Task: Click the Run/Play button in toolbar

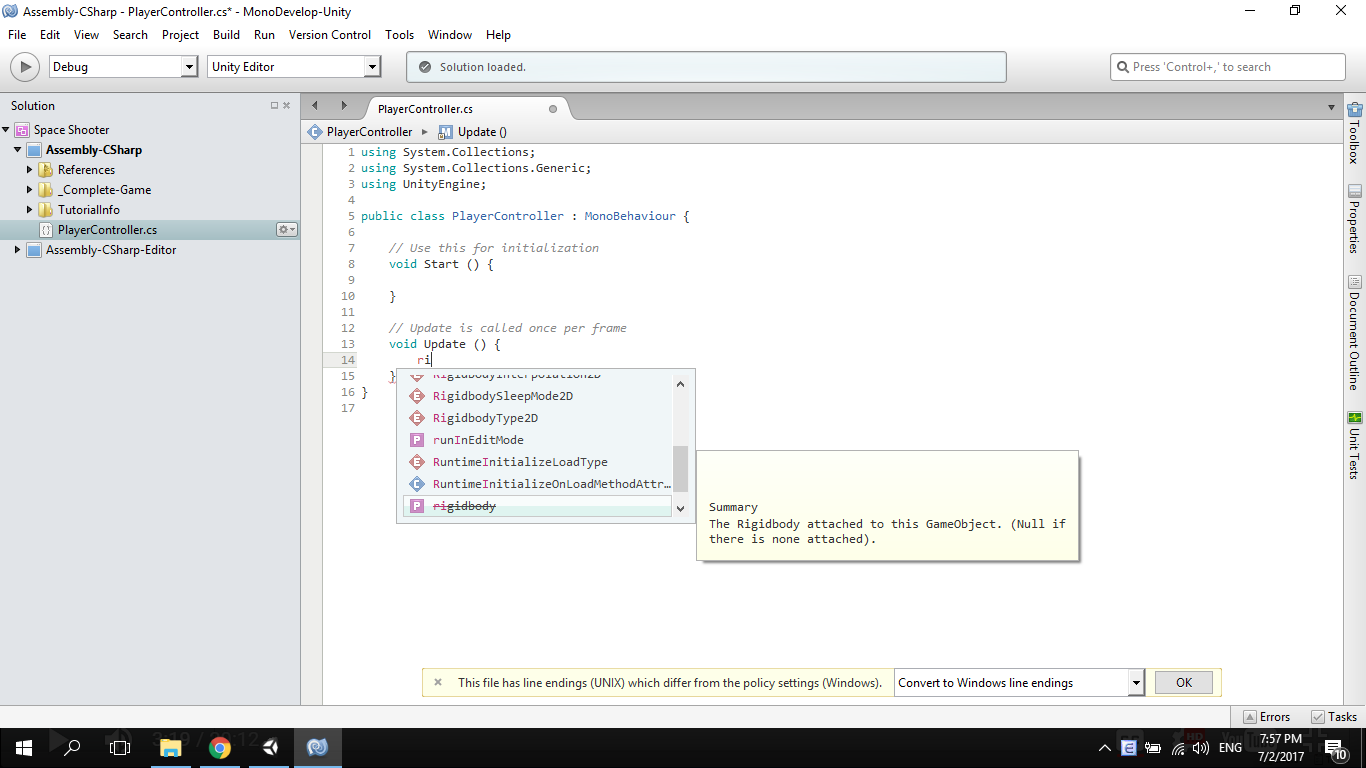Action: coord(24,67)
